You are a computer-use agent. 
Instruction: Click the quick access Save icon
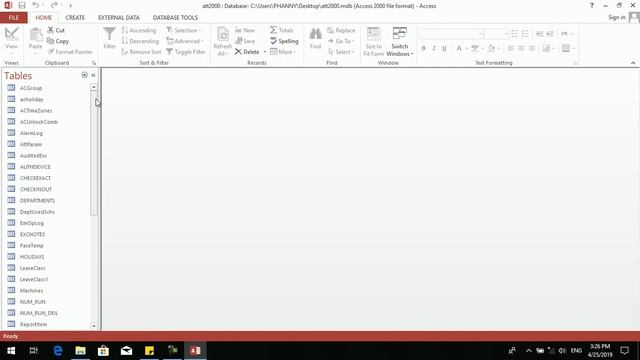pos(22,5)
